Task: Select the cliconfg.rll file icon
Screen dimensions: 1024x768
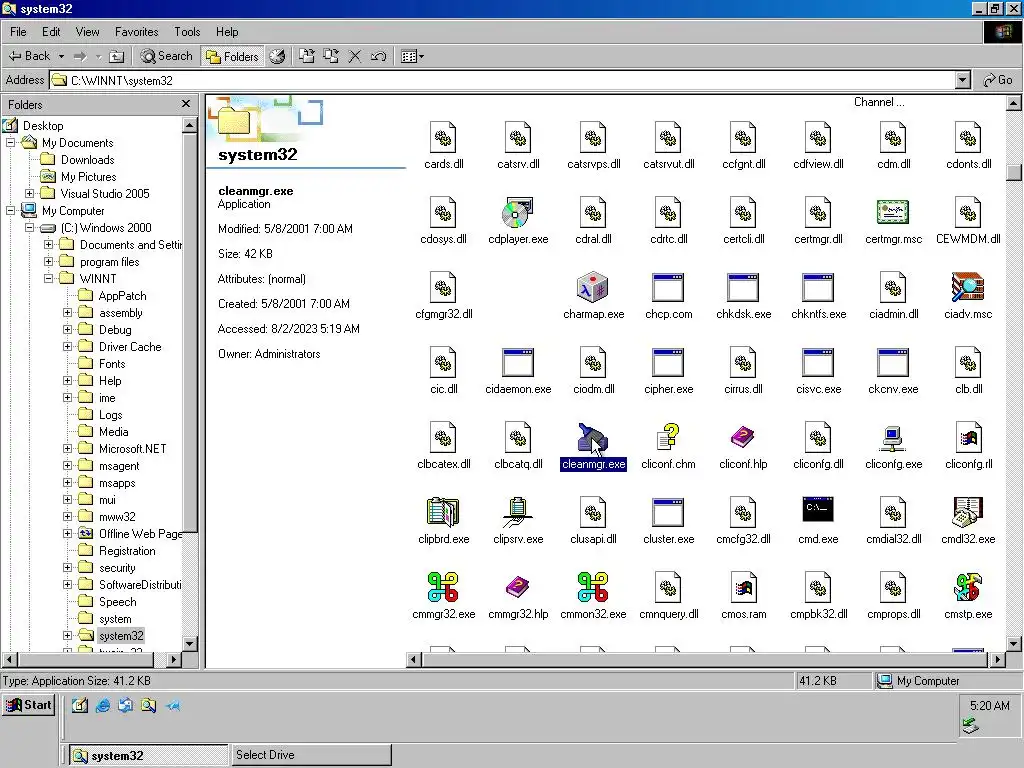Action: (x=968, y=438)
